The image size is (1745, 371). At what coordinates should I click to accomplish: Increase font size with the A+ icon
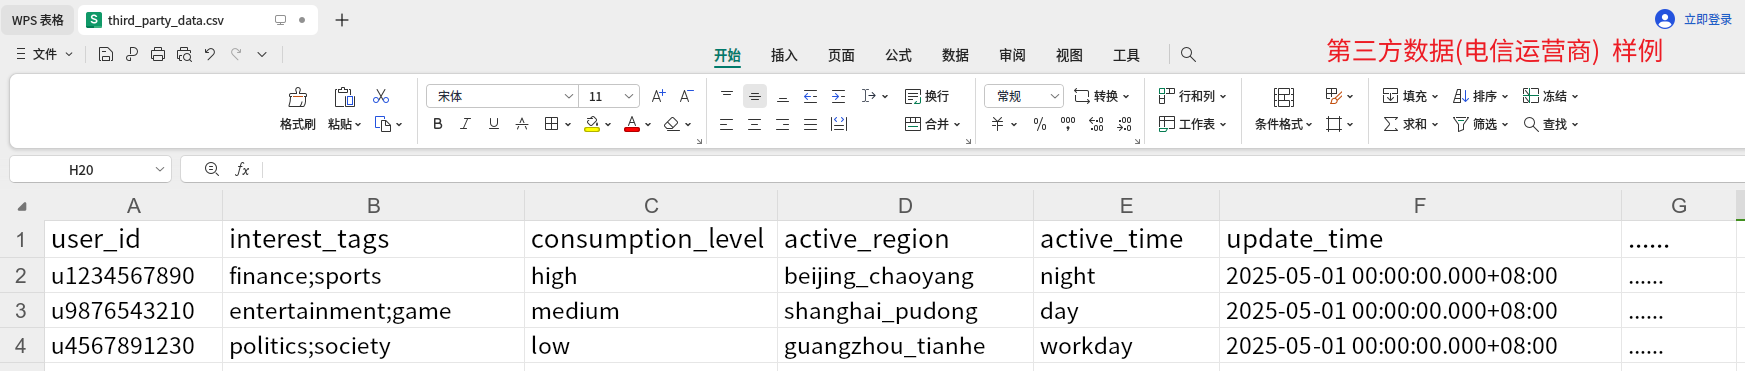tap(658, 96)
